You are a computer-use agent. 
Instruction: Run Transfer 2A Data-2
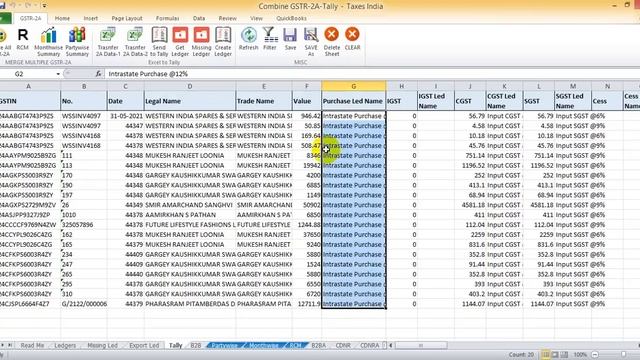135,42
